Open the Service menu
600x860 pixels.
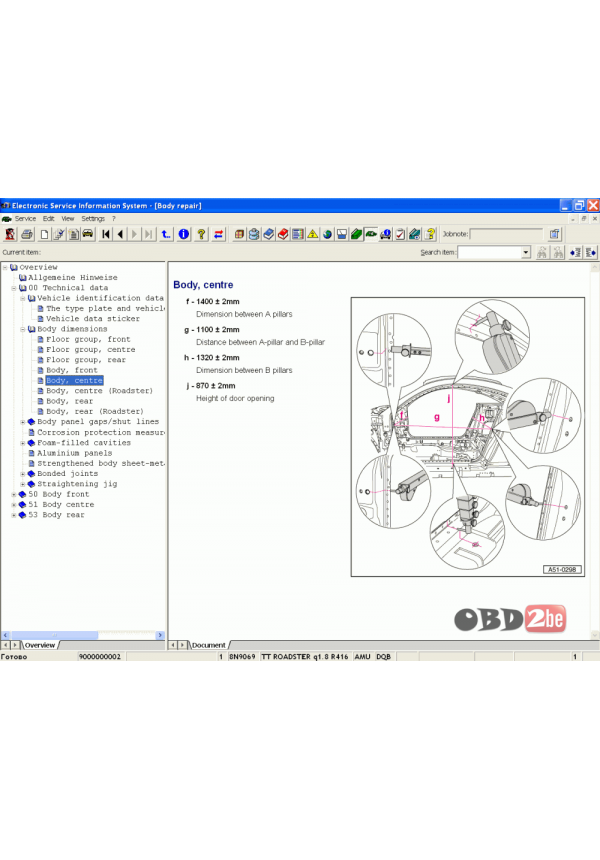(x=25, y=218)
